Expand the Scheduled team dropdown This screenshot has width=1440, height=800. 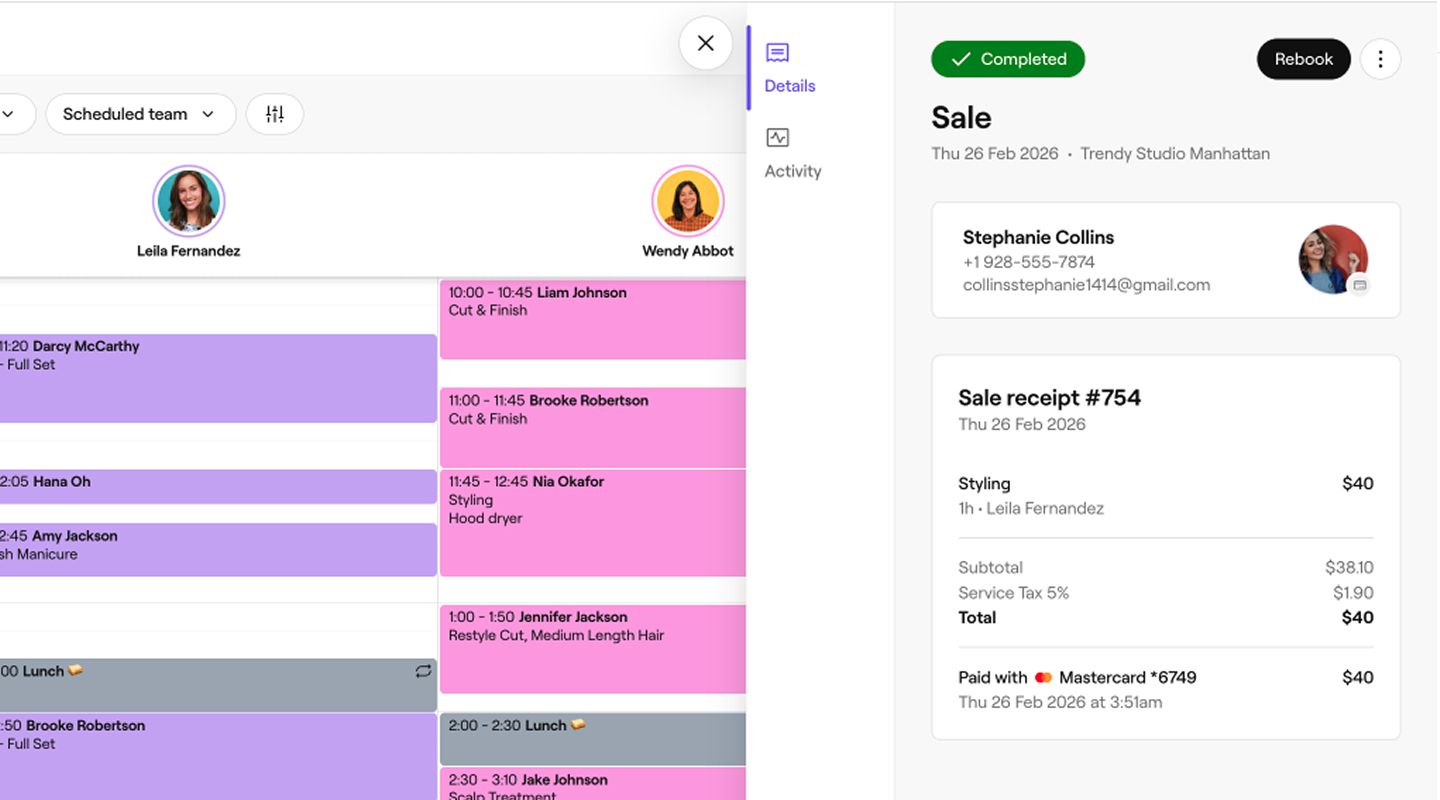click(140, 114)
